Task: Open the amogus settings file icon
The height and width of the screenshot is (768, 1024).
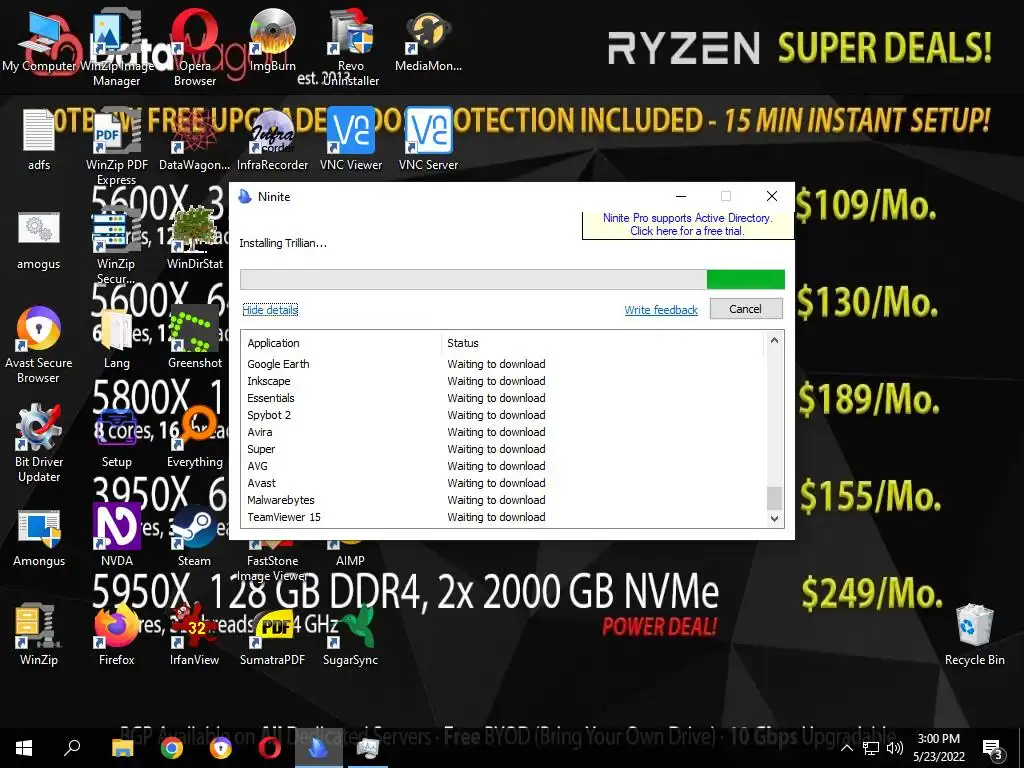Action: 39,240
